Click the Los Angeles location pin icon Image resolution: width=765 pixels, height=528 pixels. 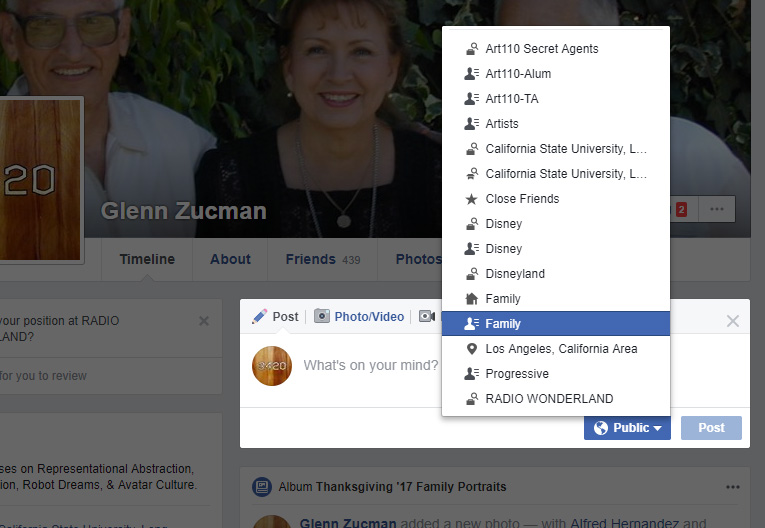coord(471,348)
